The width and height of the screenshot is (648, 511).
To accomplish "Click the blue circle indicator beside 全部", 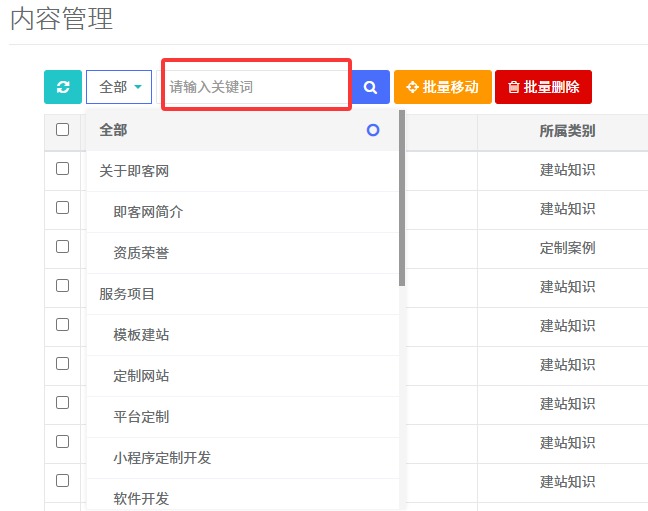I will (373, 130).
